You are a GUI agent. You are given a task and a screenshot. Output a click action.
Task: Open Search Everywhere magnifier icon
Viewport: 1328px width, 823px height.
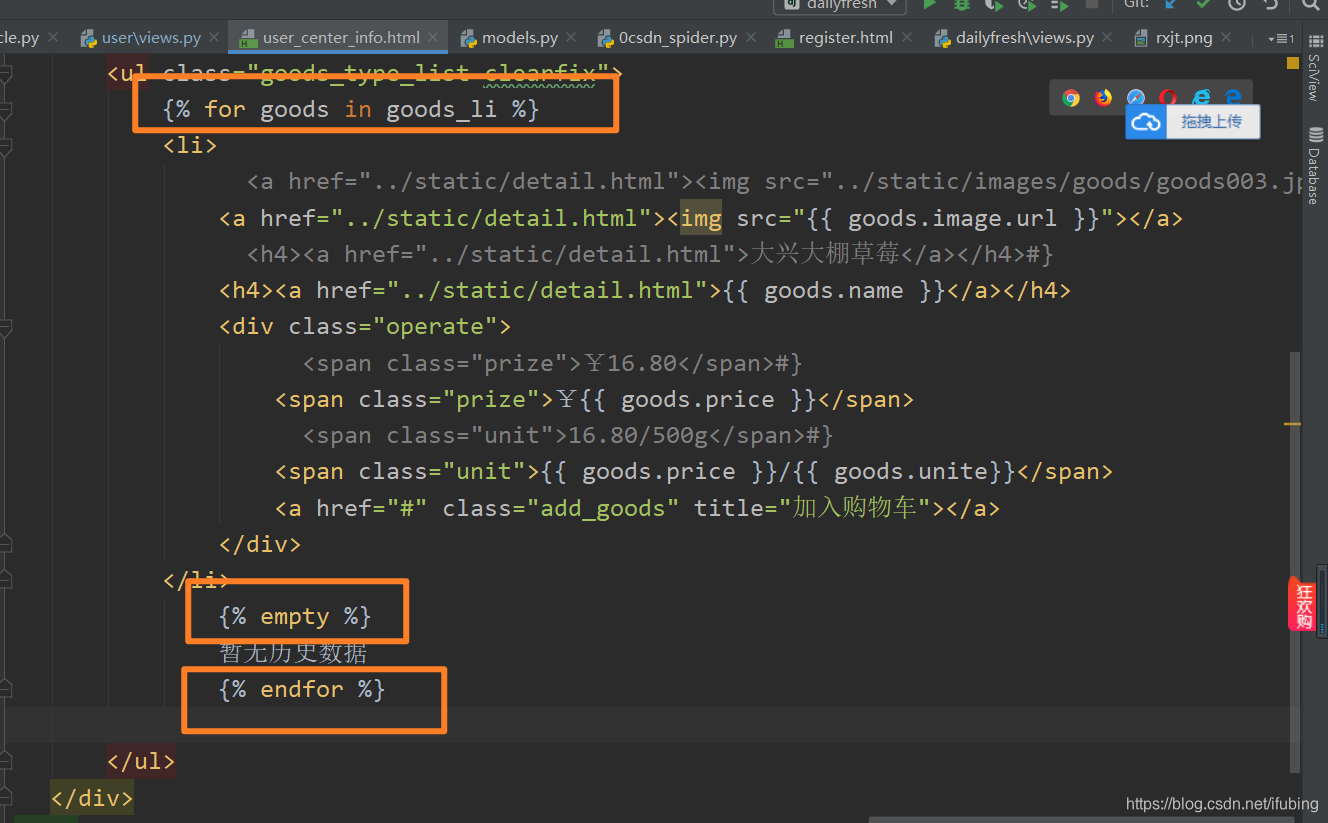[1309, 5]
